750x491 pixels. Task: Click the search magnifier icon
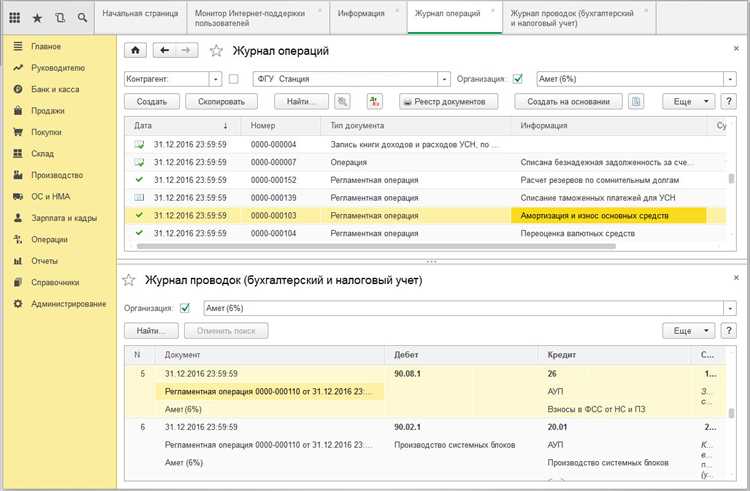click(x=82, y=18)
